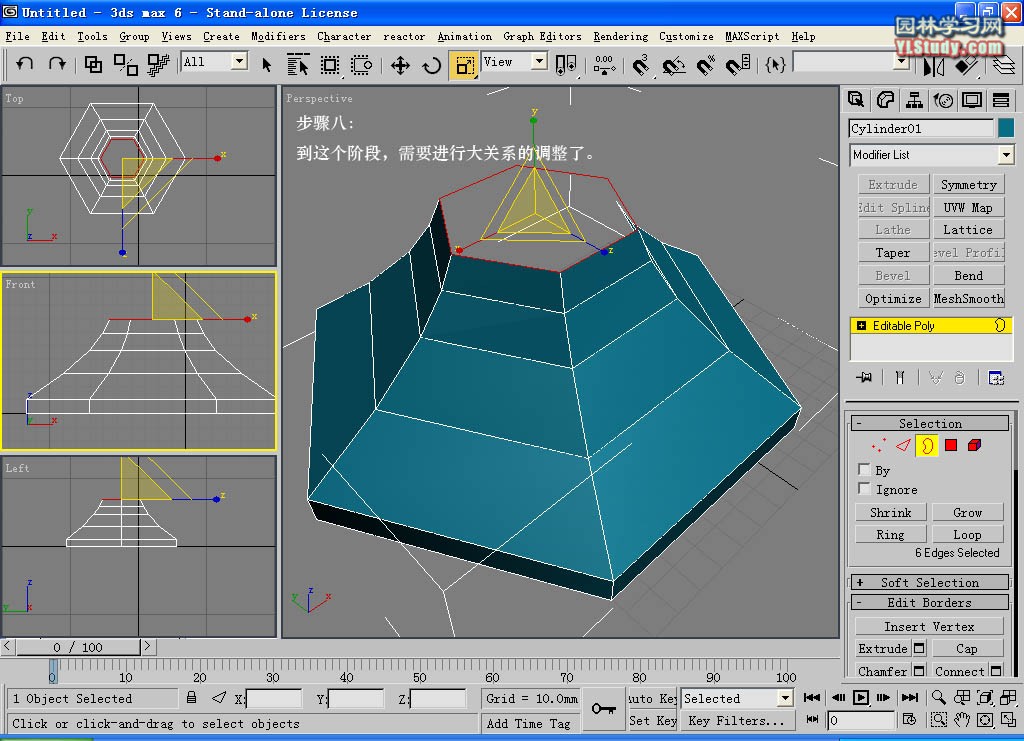Open the Graph Editors menu
The image size is (1024, 741).
coord(542,37)
